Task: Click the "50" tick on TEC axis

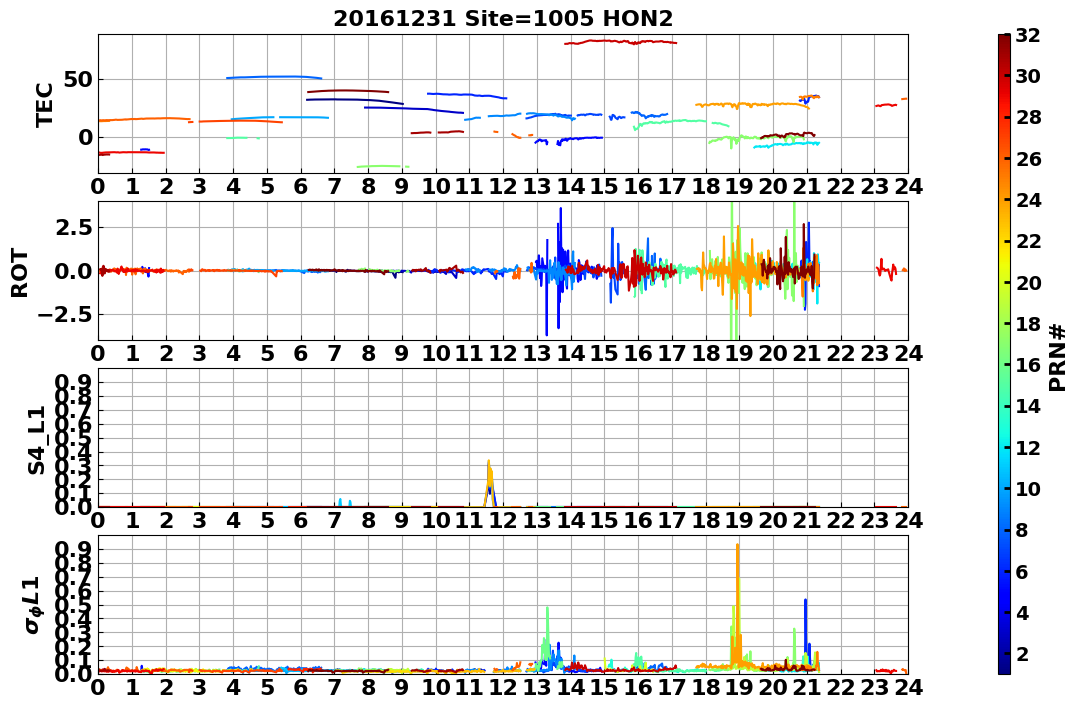Action: click(78, 80)
